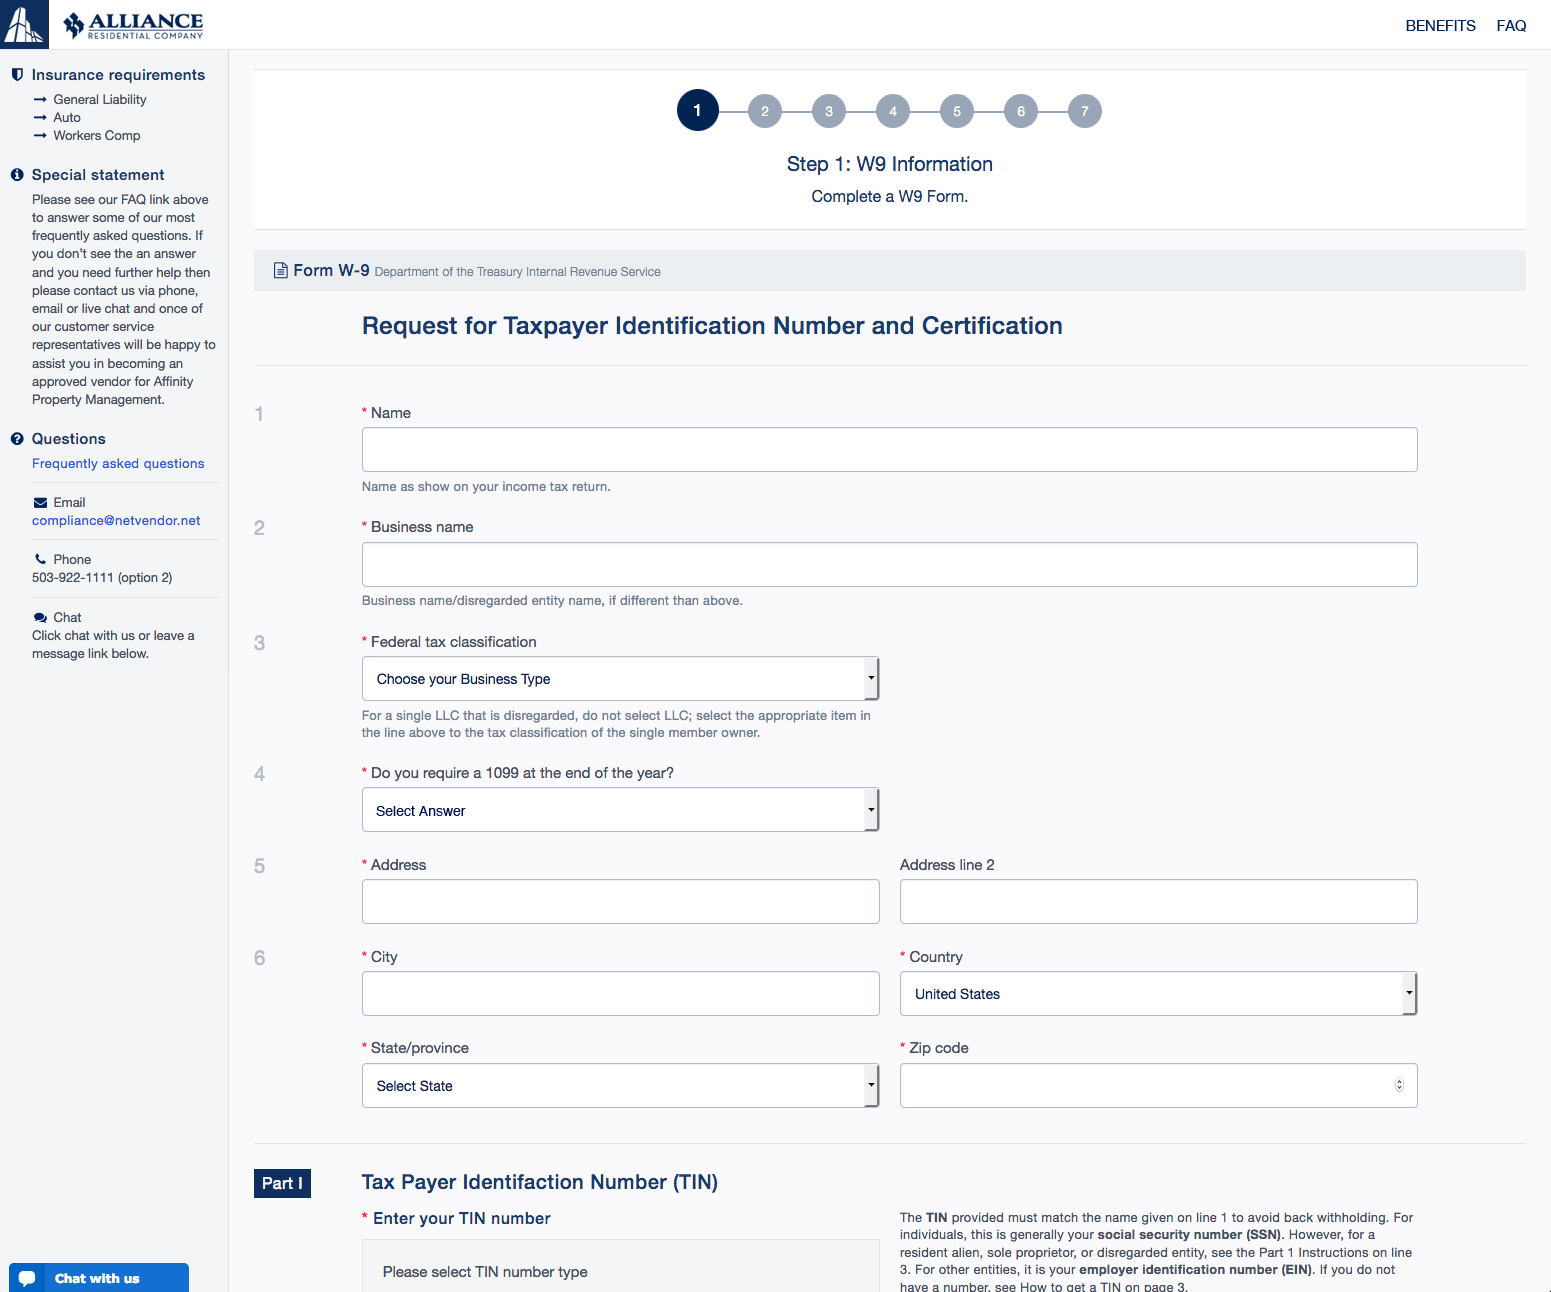
Task: Click the compliance@netvendor.net email link
Action: click(116, 521)
